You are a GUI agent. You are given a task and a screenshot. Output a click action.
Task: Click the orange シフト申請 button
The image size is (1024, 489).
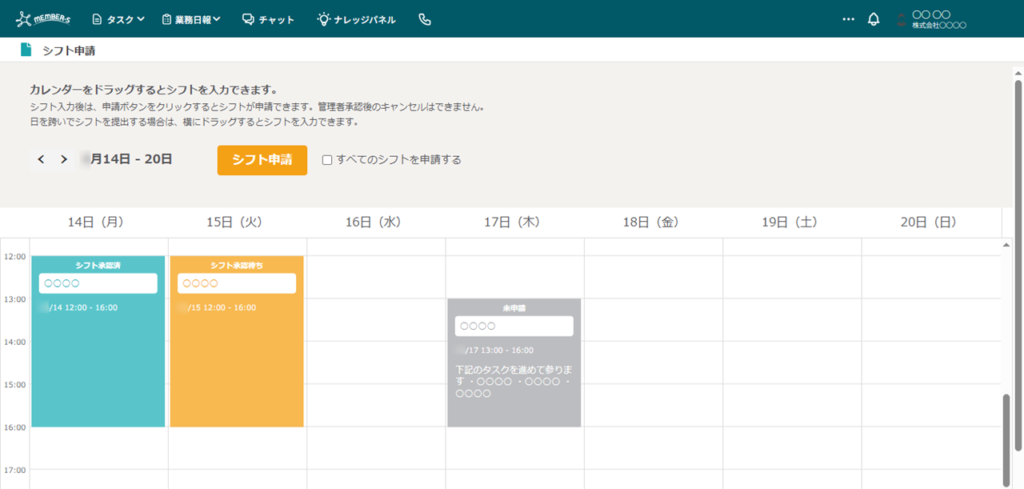tap(262, 160)
